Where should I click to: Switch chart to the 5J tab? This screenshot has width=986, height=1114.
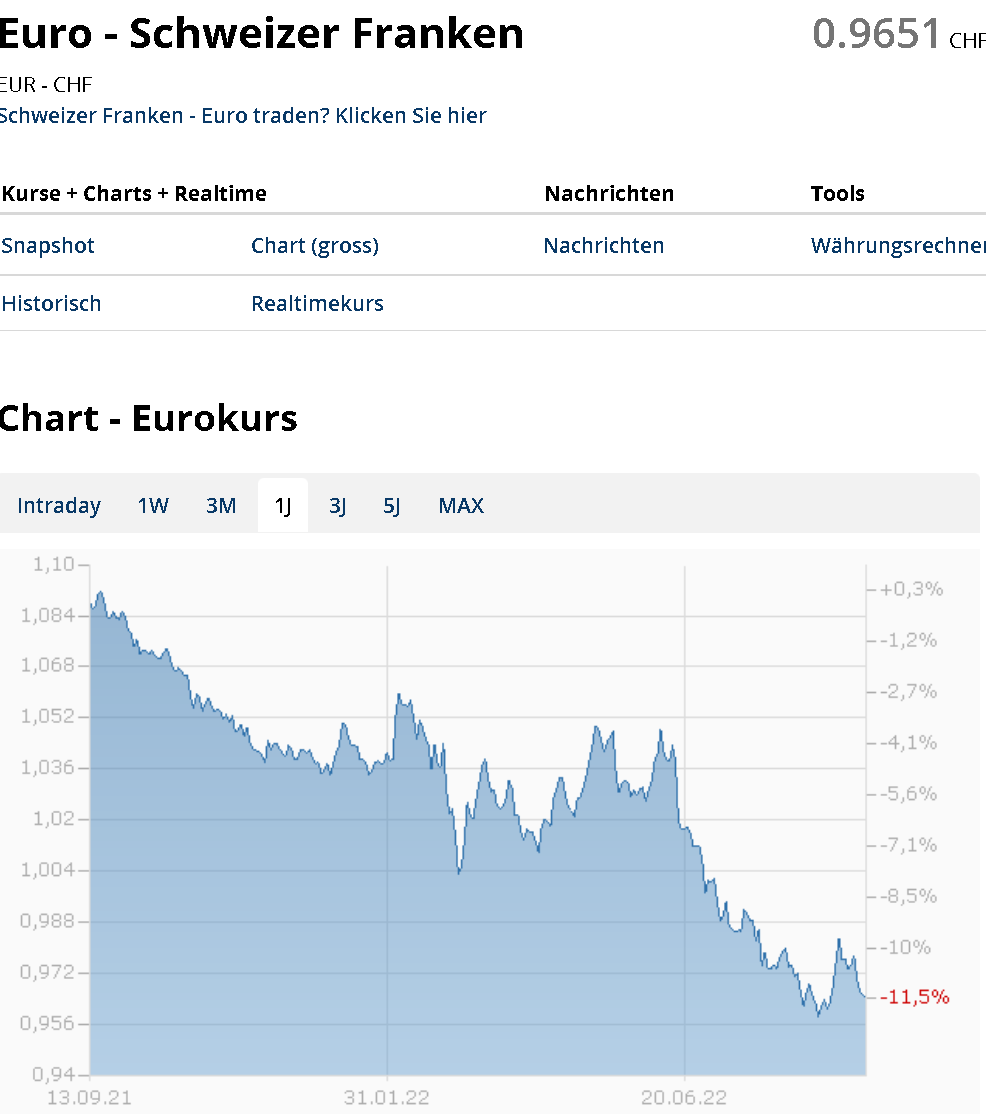[x=391, y=506]
